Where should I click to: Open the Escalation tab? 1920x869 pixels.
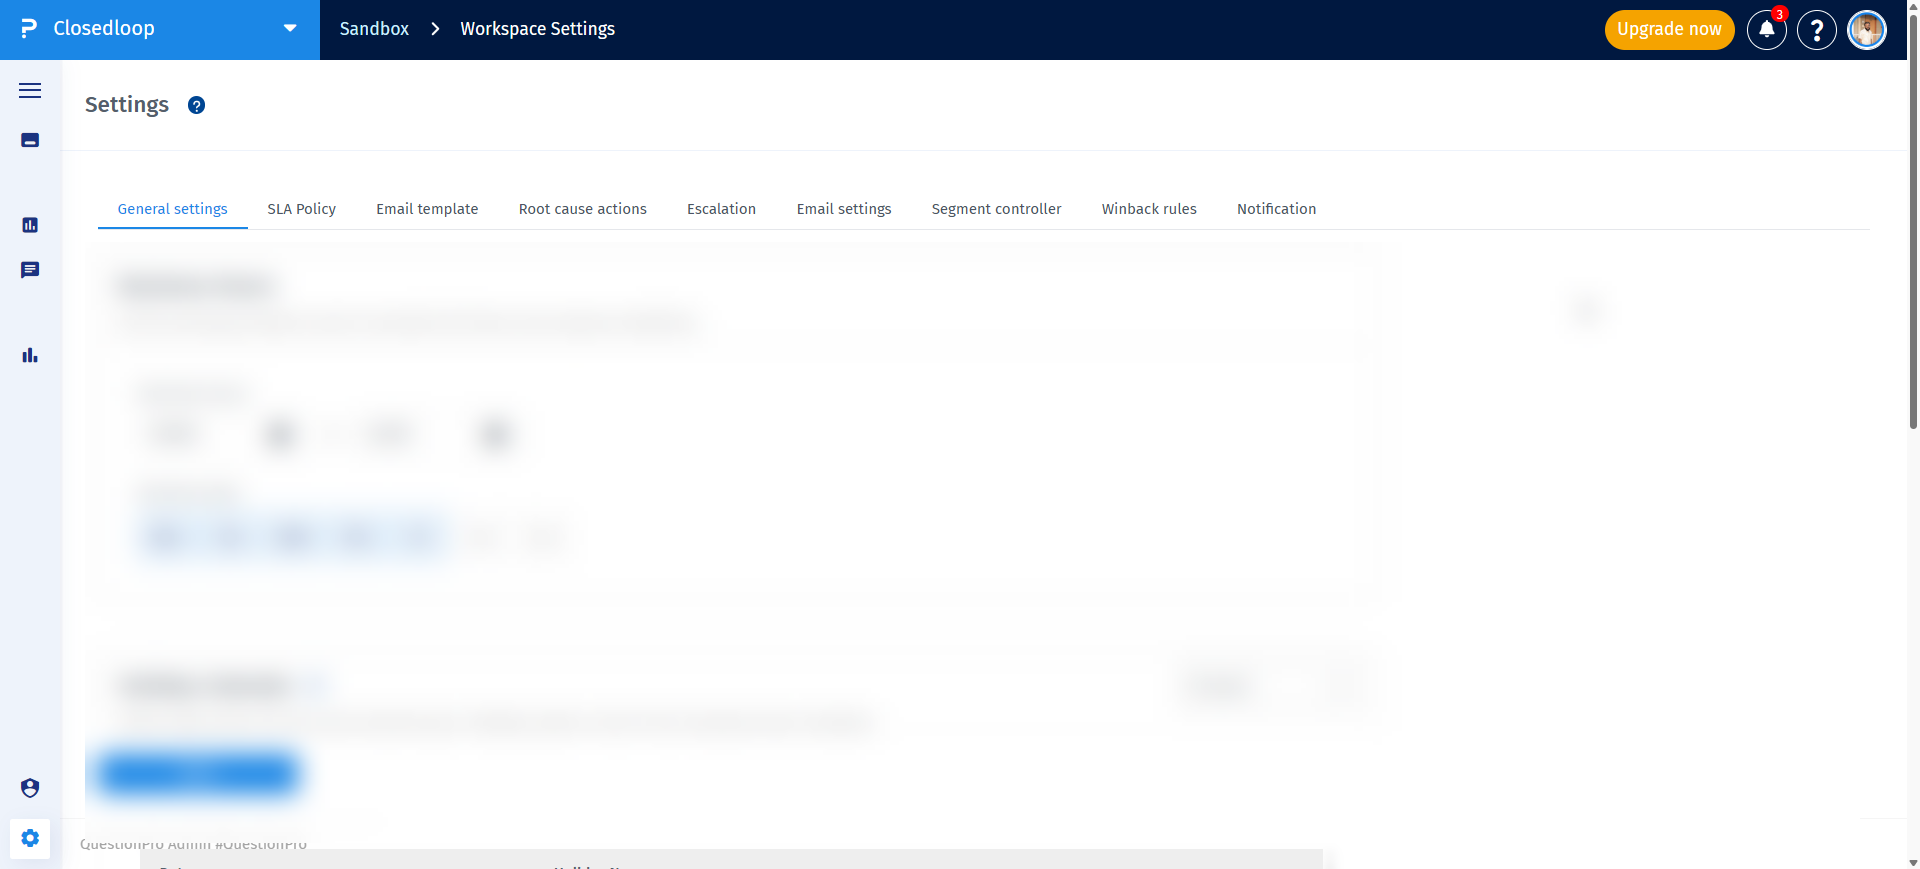pos(721,209)
